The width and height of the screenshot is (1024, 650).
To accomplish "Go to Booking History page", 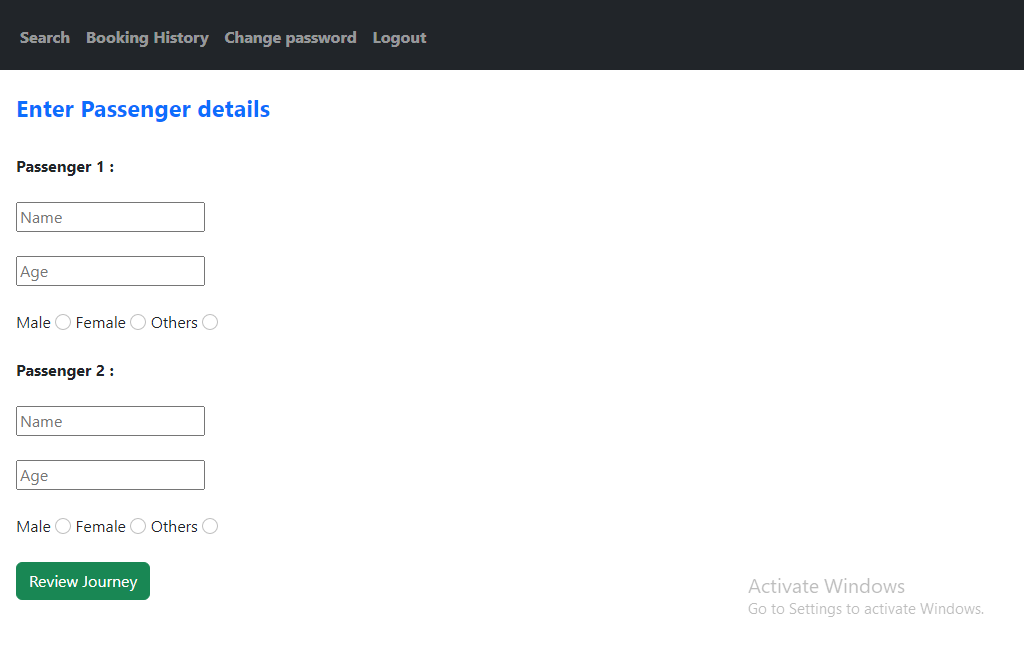I will (x=147, y=38).
